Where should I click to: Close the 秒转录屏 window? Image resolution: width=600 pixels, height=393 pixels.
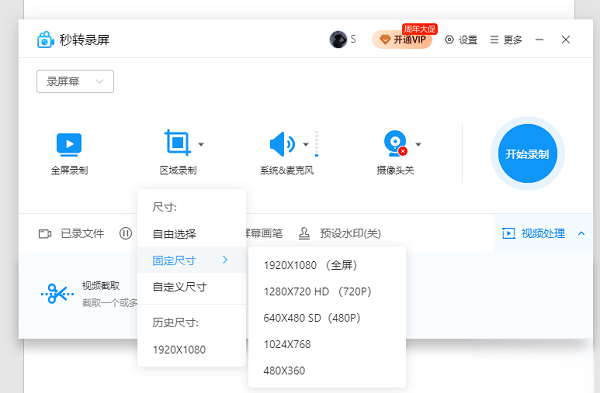[566, 40]
